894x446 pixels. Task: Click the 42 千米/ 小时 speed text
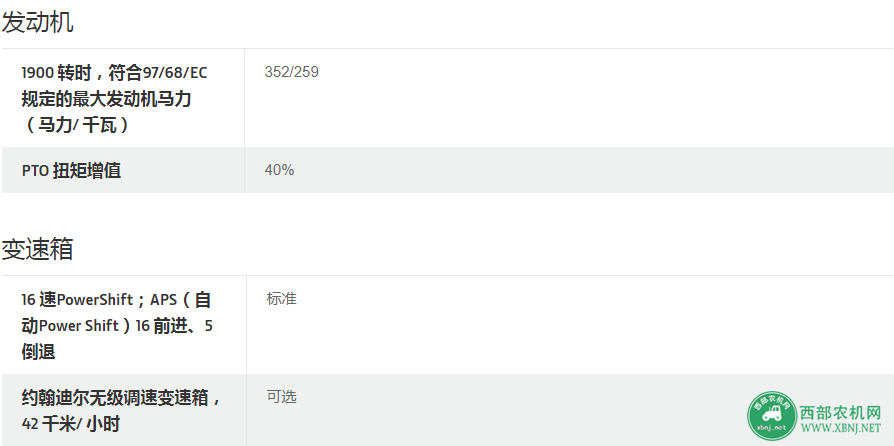[71, 424]
